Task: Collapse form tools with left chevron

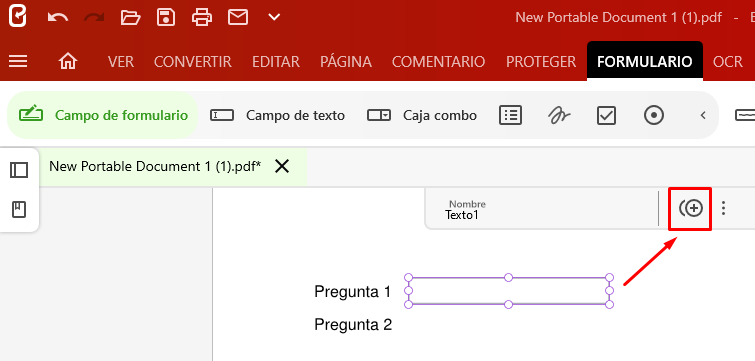Action: tap(703, 116)
